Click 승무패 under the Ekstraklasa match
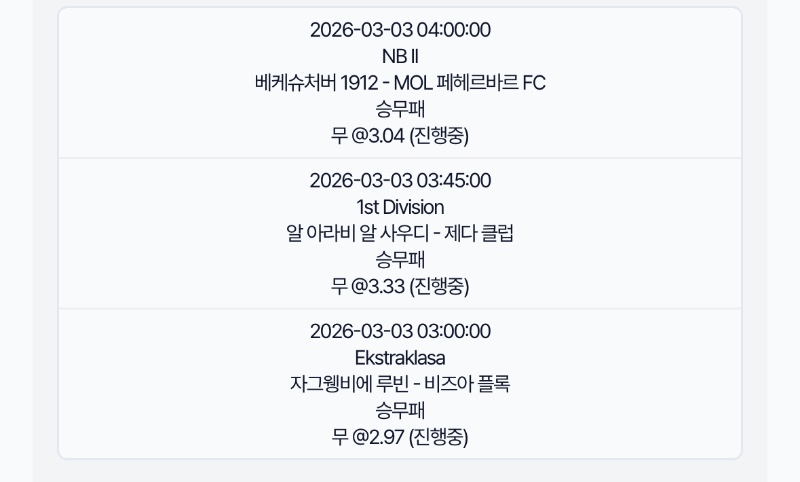This screenshot has width=800, height=482. [400, 411]
